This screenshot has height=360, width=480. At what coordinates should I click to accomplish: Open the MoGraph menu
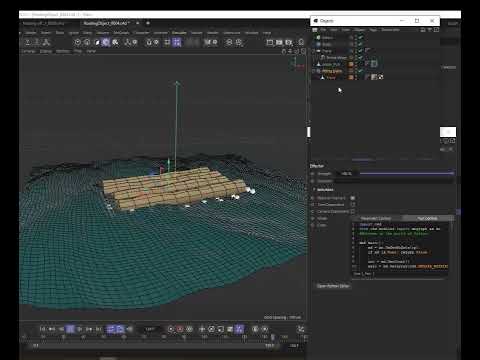pos(121,33)
